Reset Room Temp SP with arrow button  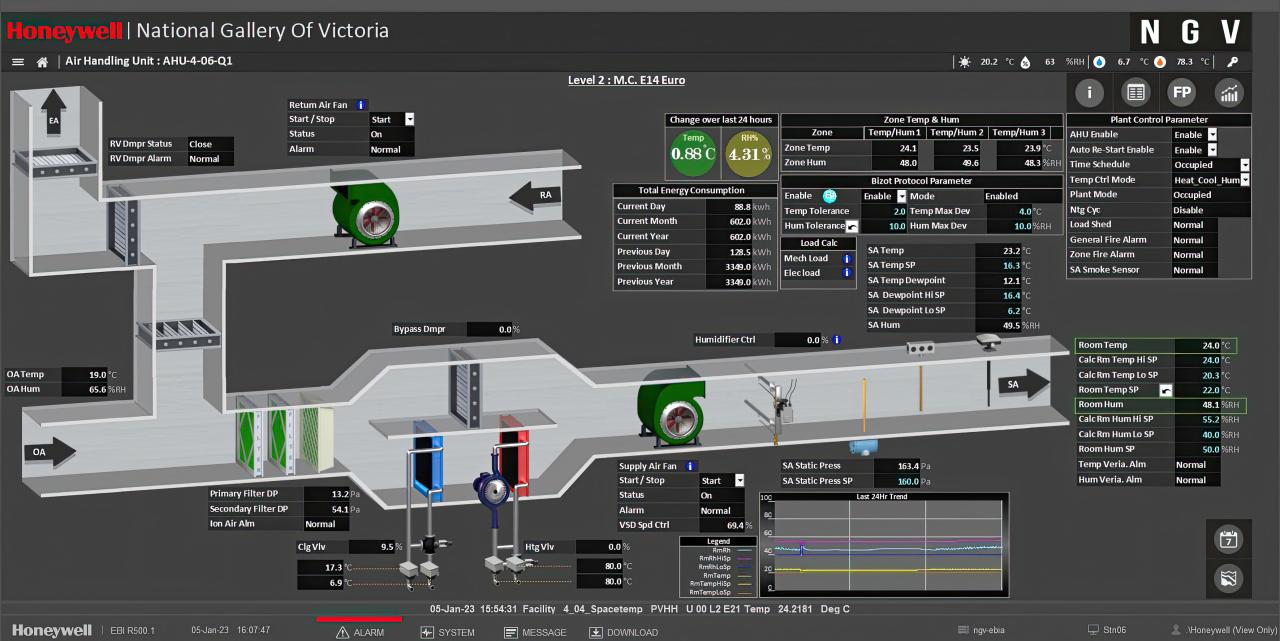pos(1165,390)
